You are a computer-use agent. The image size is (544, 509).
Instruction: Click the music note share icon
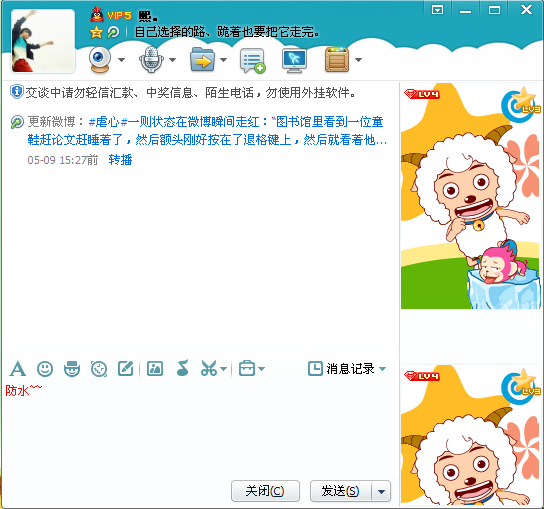182,368
